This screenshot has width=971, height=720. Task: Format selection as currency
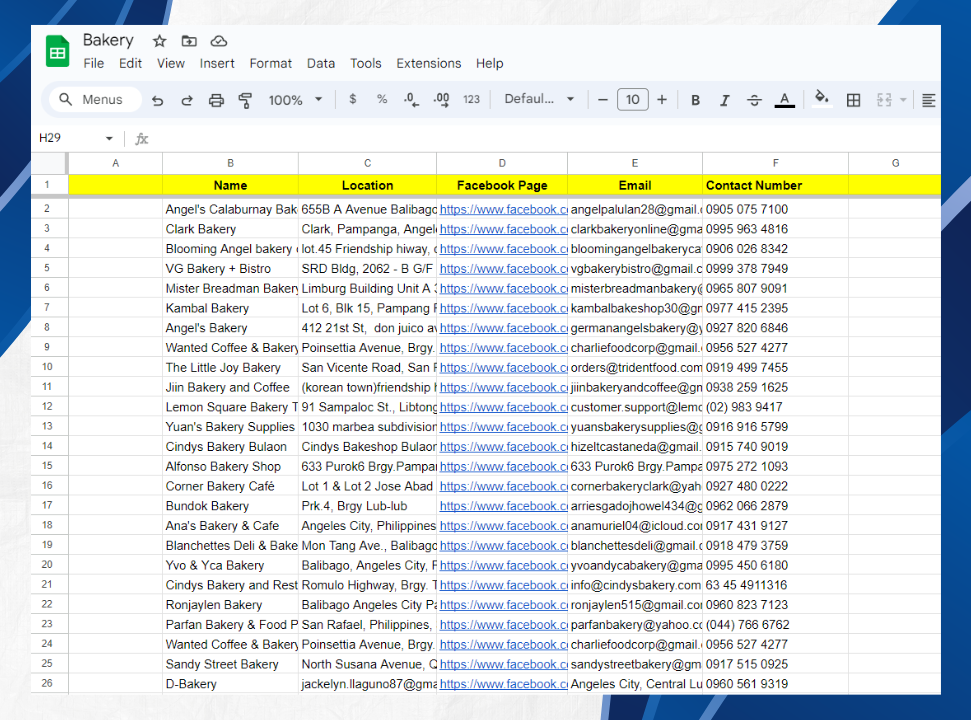[x=354, y=99]
